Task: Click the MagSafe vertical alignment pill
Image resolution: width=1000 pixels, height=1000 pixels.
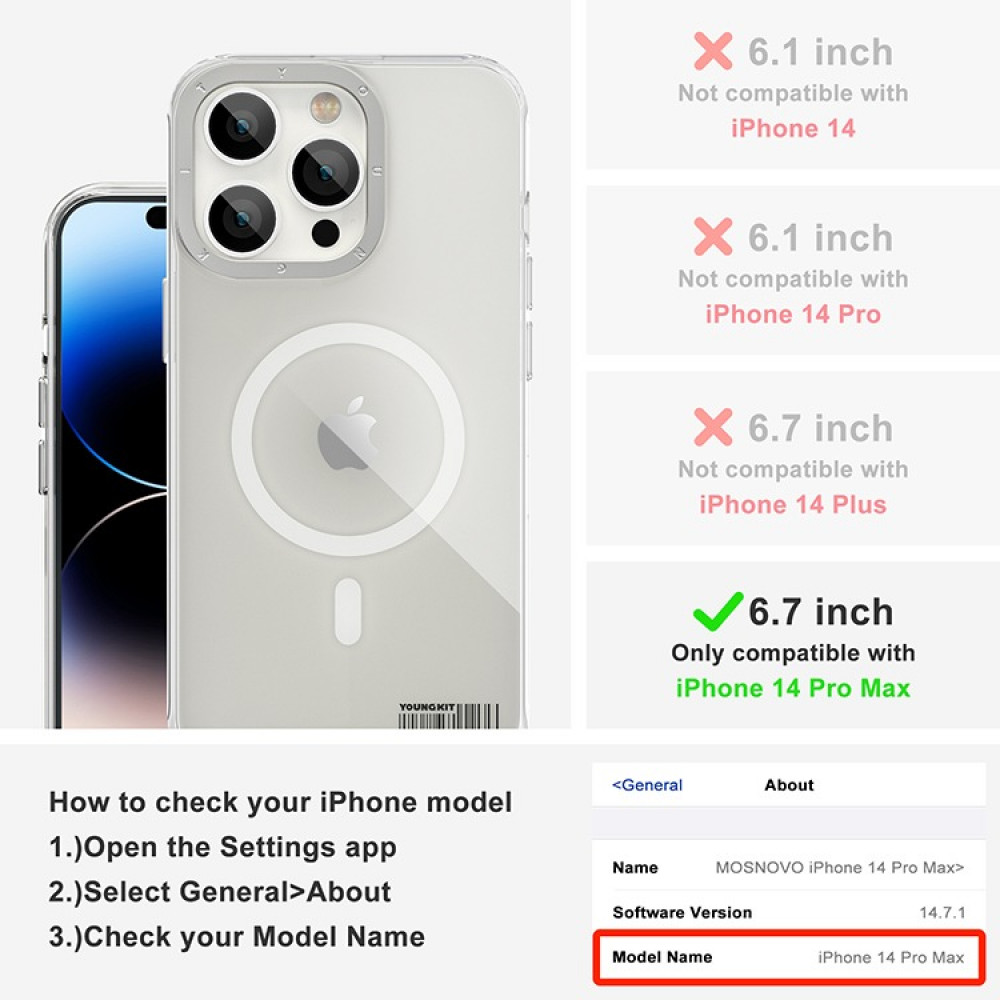Action: click(348, 611)
